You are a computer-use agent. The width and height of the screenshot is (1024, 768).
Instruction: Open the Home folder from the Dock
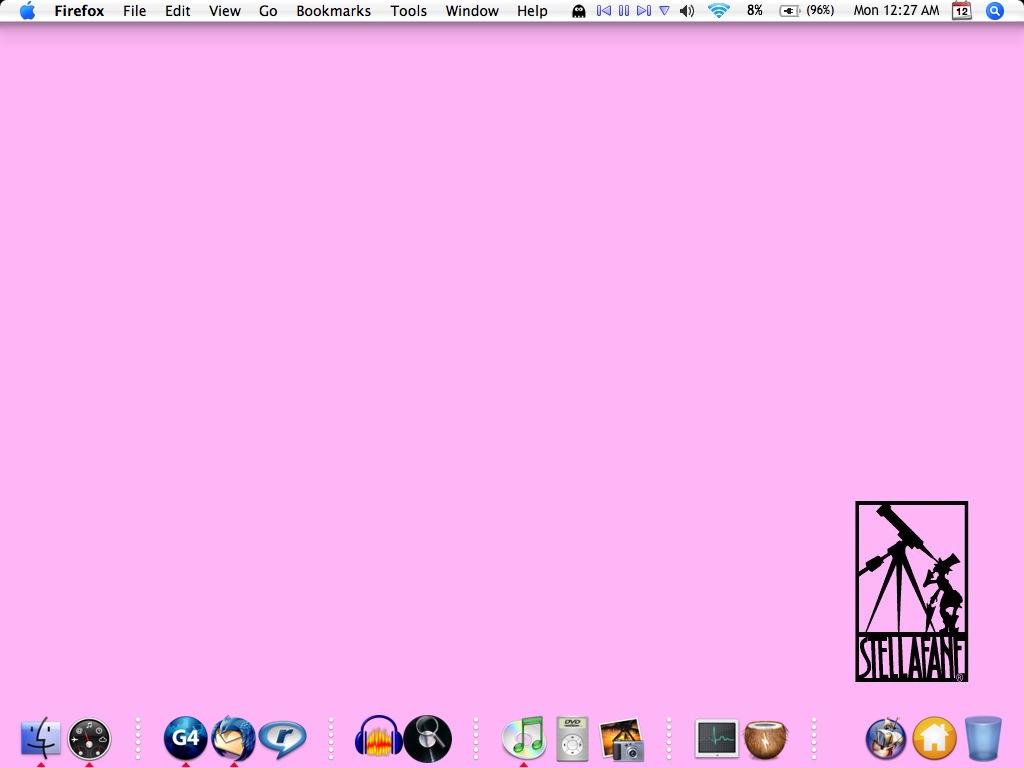[934, 739]
